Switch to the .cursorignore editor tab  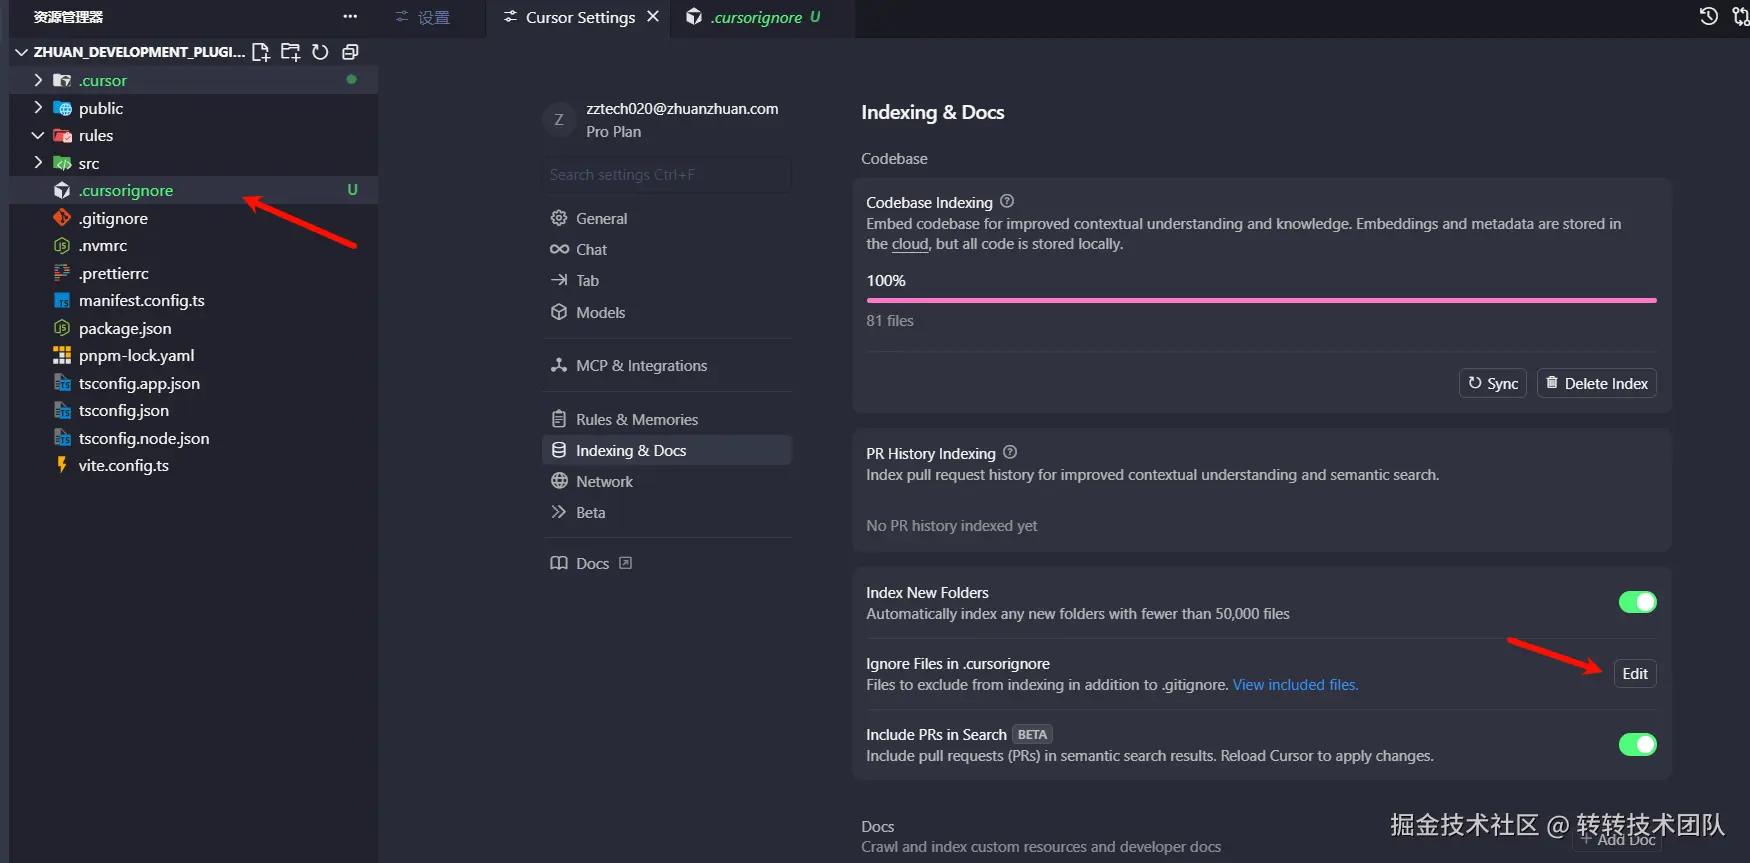[x=756, y=18]
